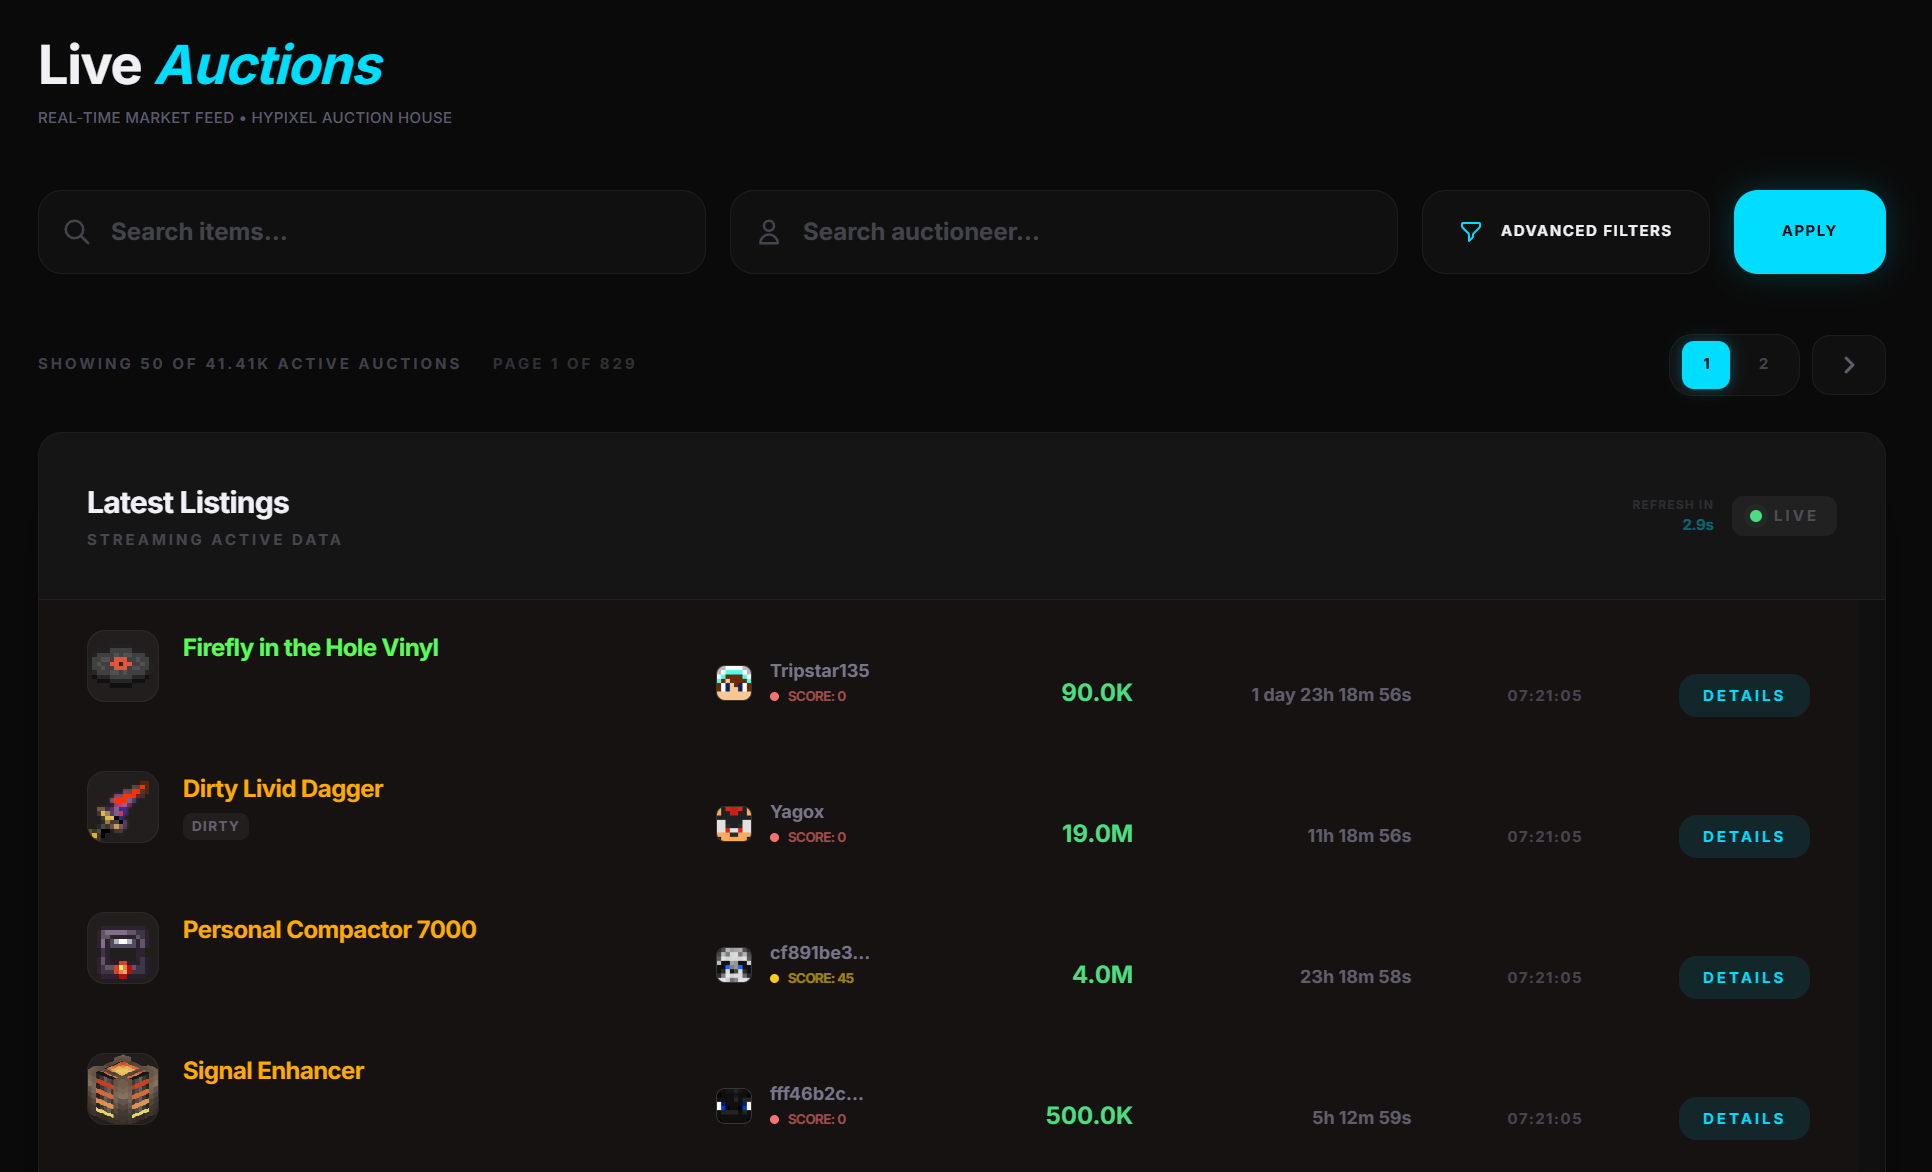Select page 1 in pagination
The height and width of the screenshot is (1172, 1932).
point(1705,365)
